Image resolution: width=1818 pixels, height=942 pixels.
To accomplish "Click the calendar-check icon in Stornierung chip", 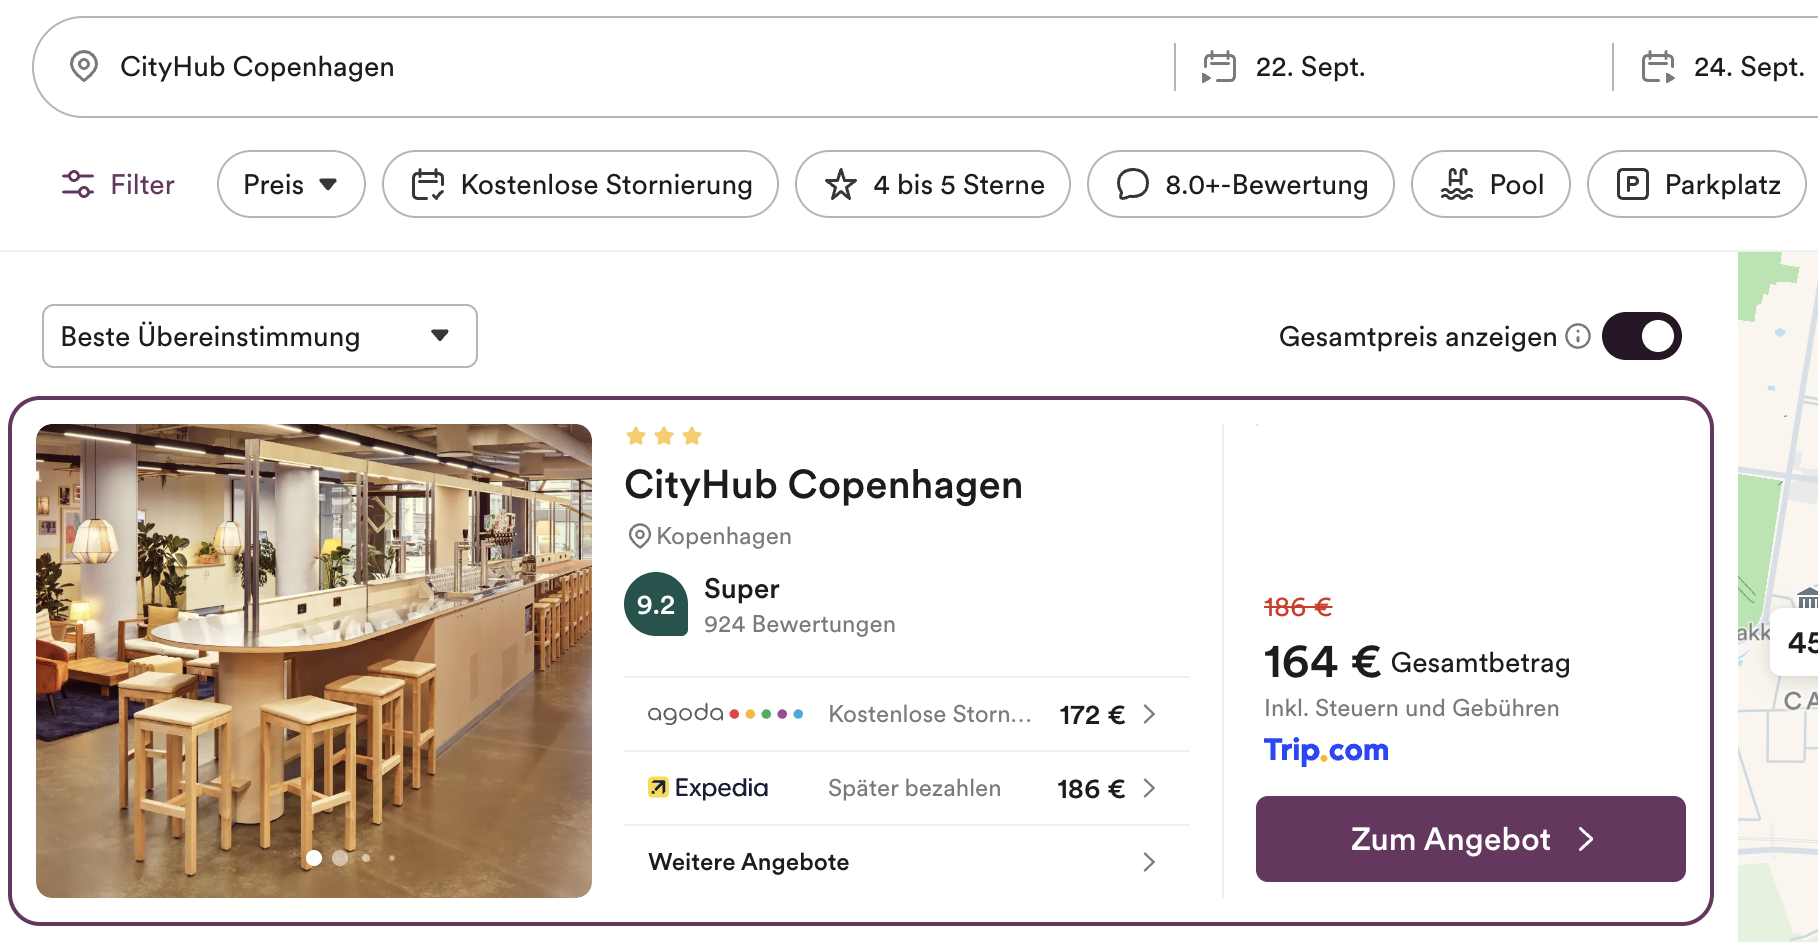I will [x=428, y=184].
